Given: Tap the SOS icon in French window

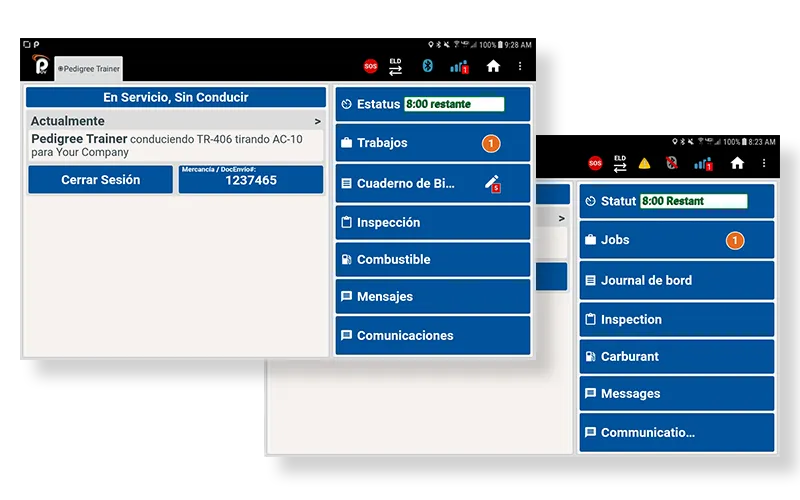Looking at the screenshot, I should point(595,163).
